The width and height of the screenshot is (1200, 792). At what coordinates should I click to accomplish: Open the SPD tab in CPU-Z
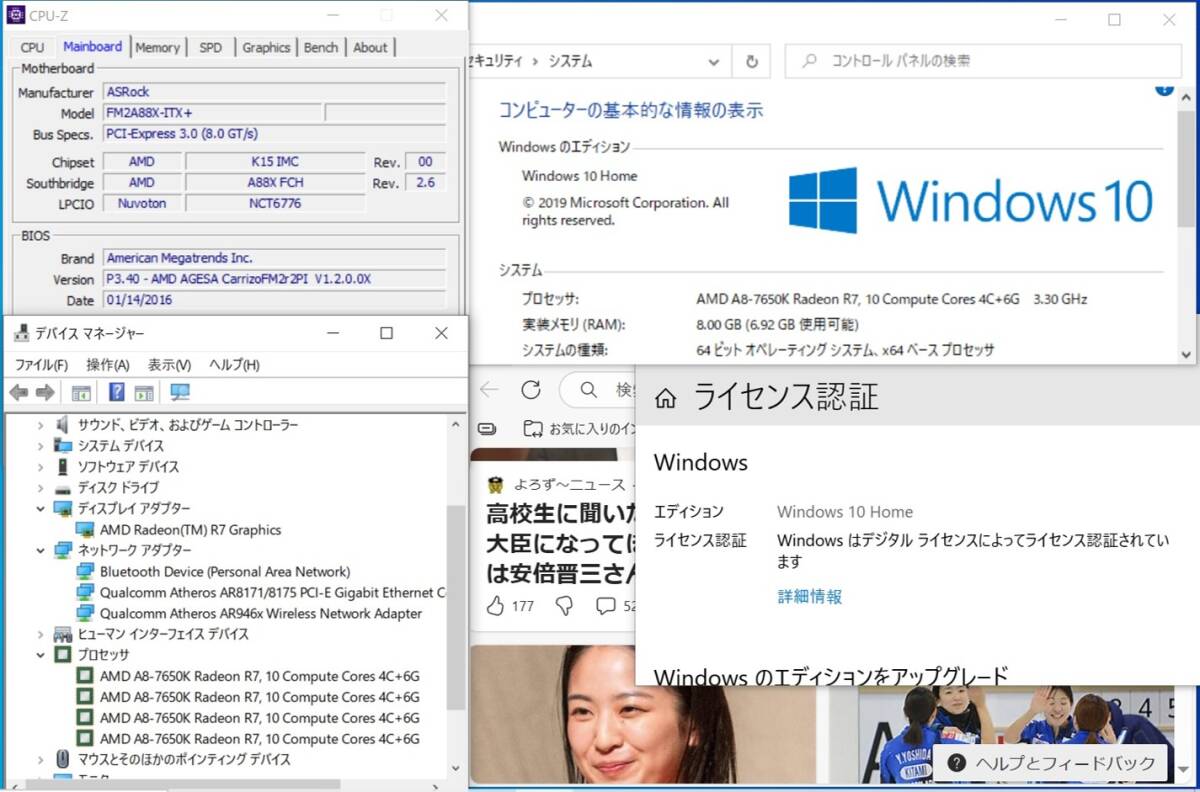click(211, 47)
